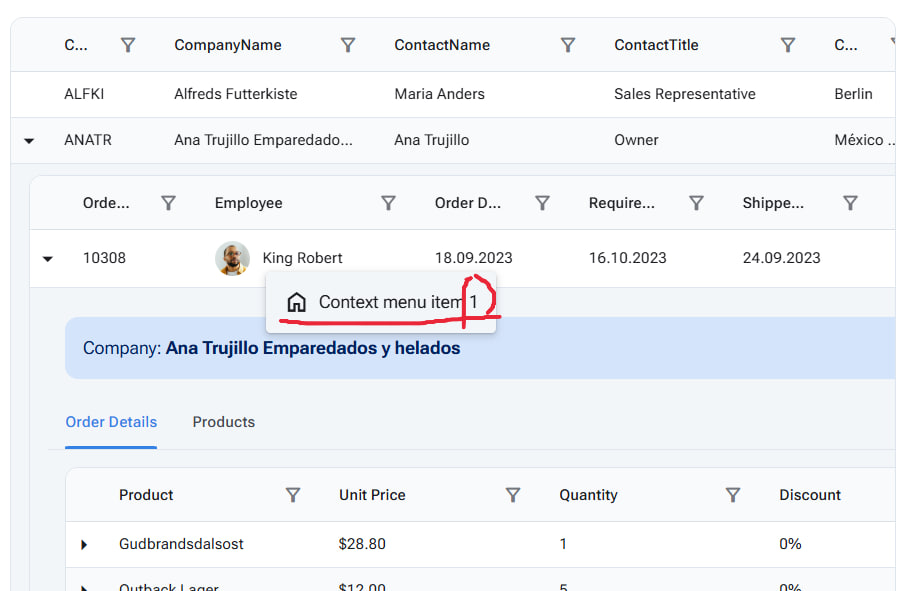This screenshot has width=918, height=591.
Task: Open the Required Date column filter icon
Action: (x=697, y=203)
